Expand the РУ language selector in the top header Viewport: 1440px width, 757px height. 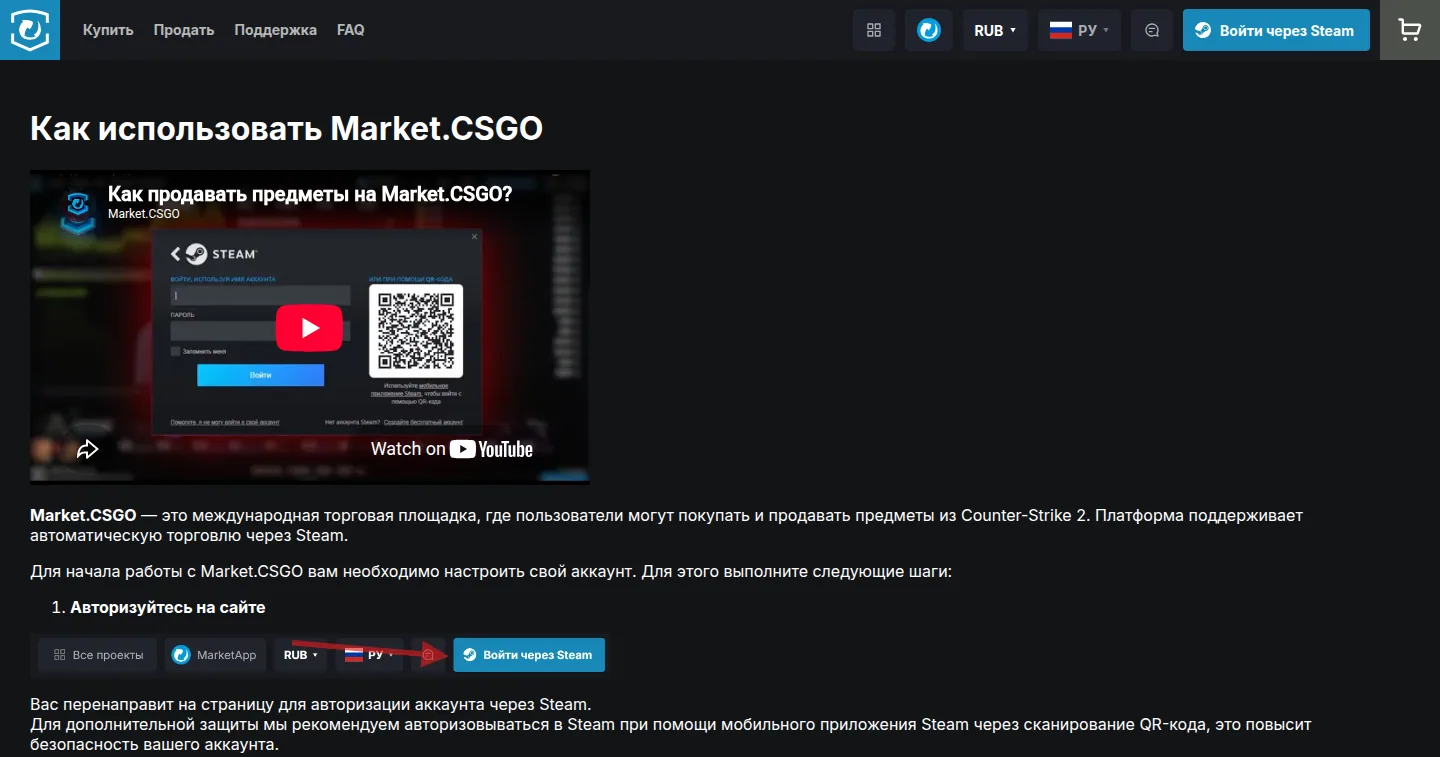[x=1079, y=30]
